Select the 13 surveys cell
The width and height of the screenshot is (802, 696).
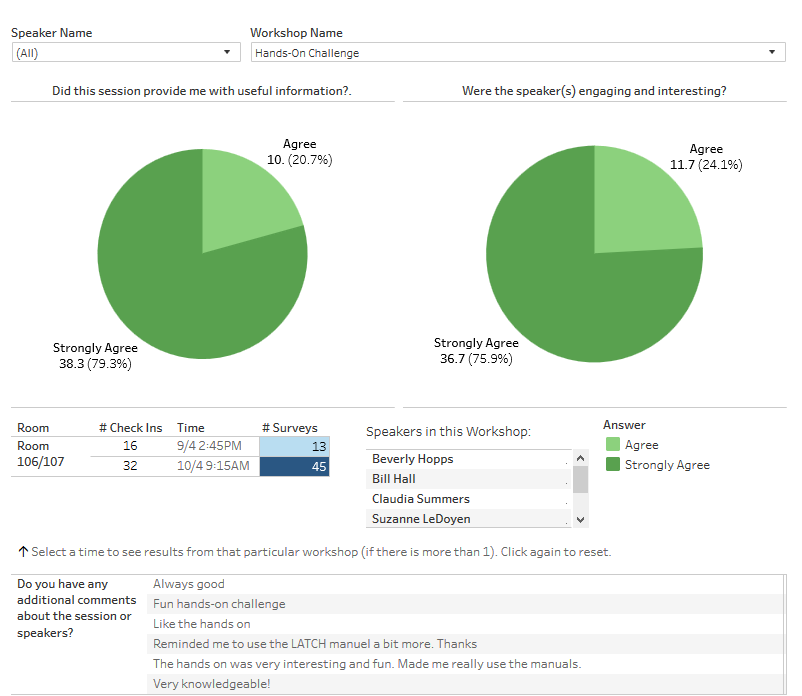294,446
